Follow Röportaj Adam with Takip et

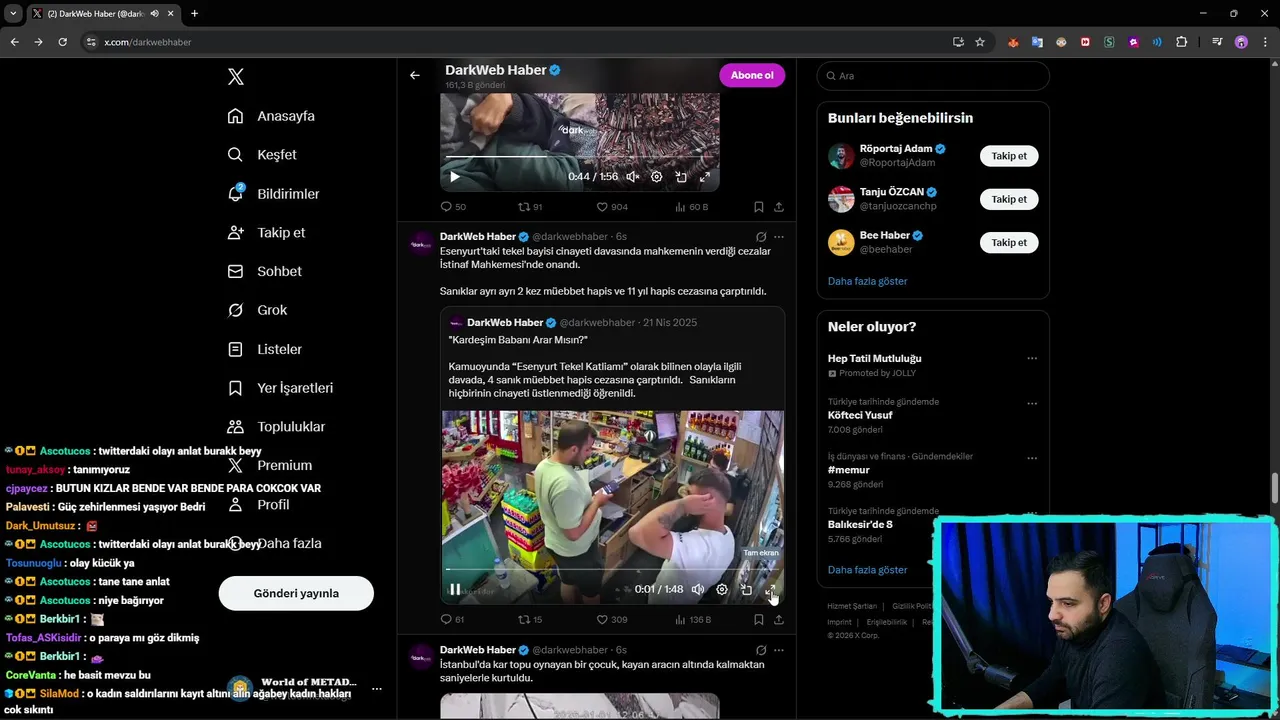point(1009,156)
